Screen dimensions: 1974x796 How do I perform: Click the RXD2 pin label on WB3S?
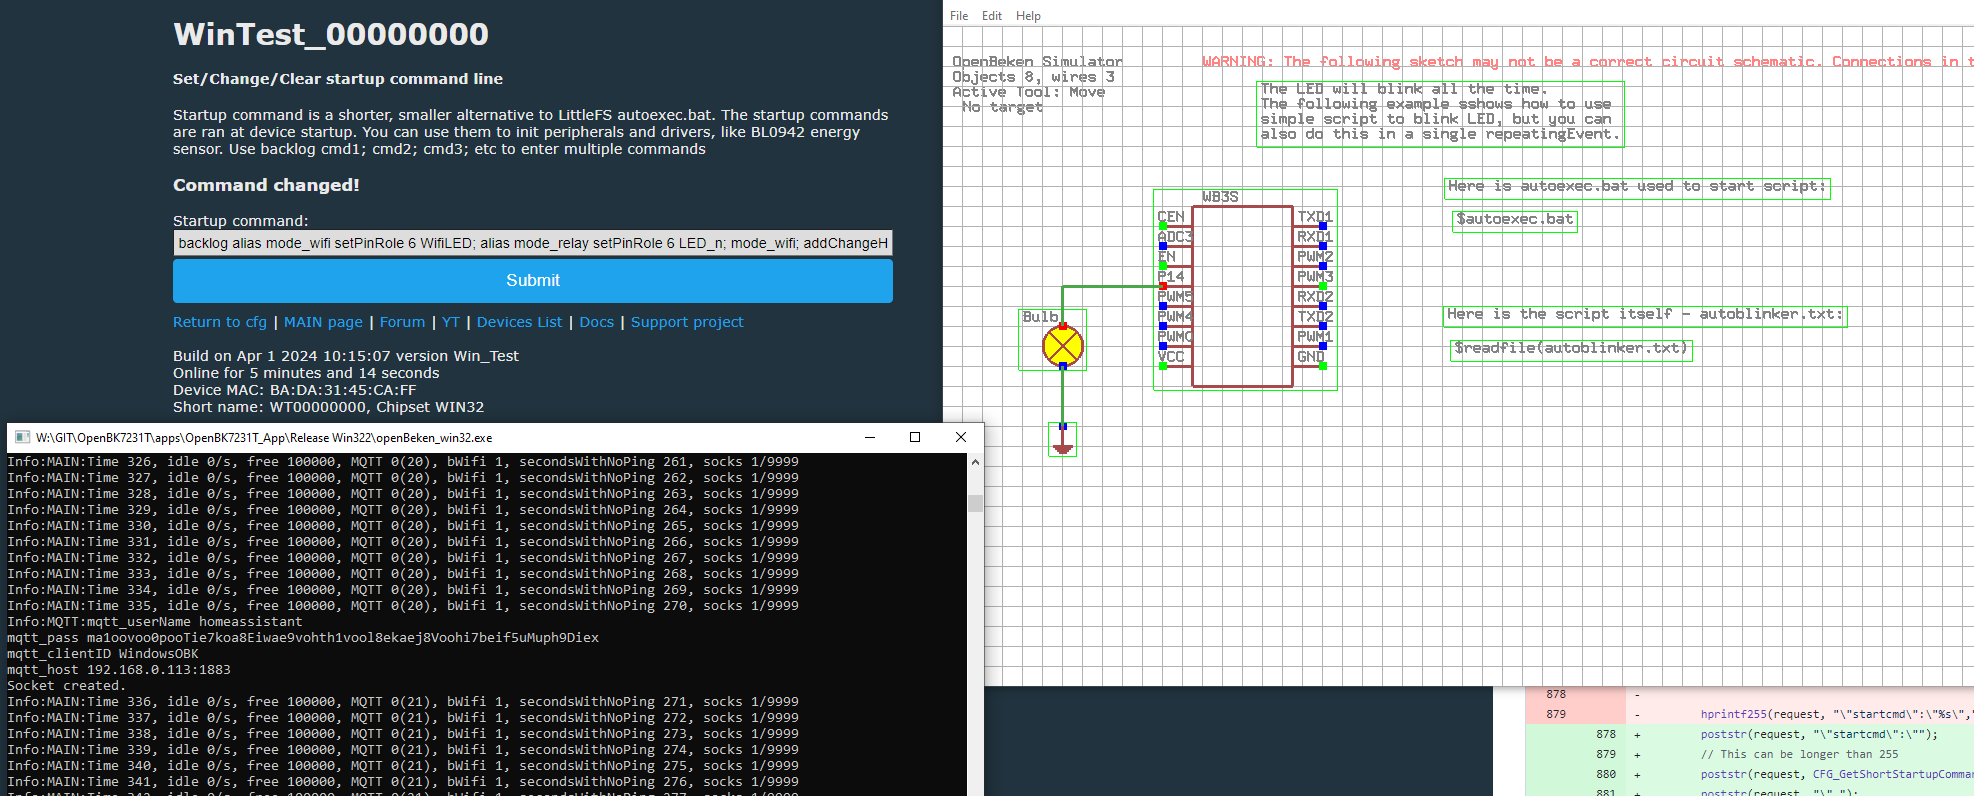(1315, 297)
